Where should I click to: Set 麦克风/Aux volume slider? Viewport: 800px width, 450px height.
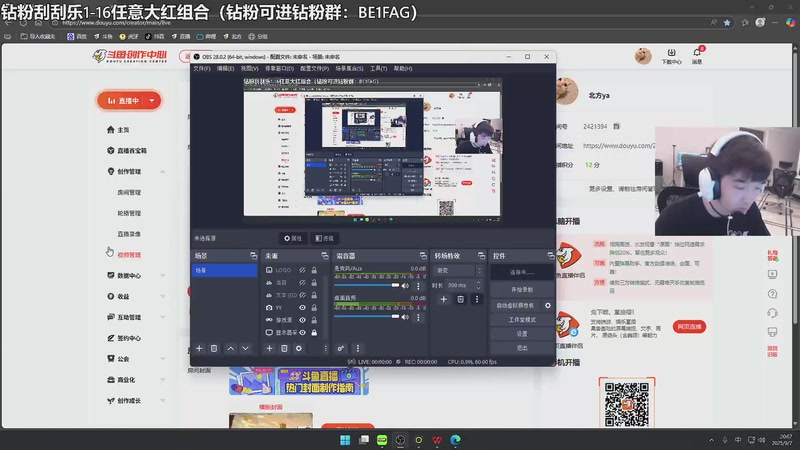(x=367, y=285)
